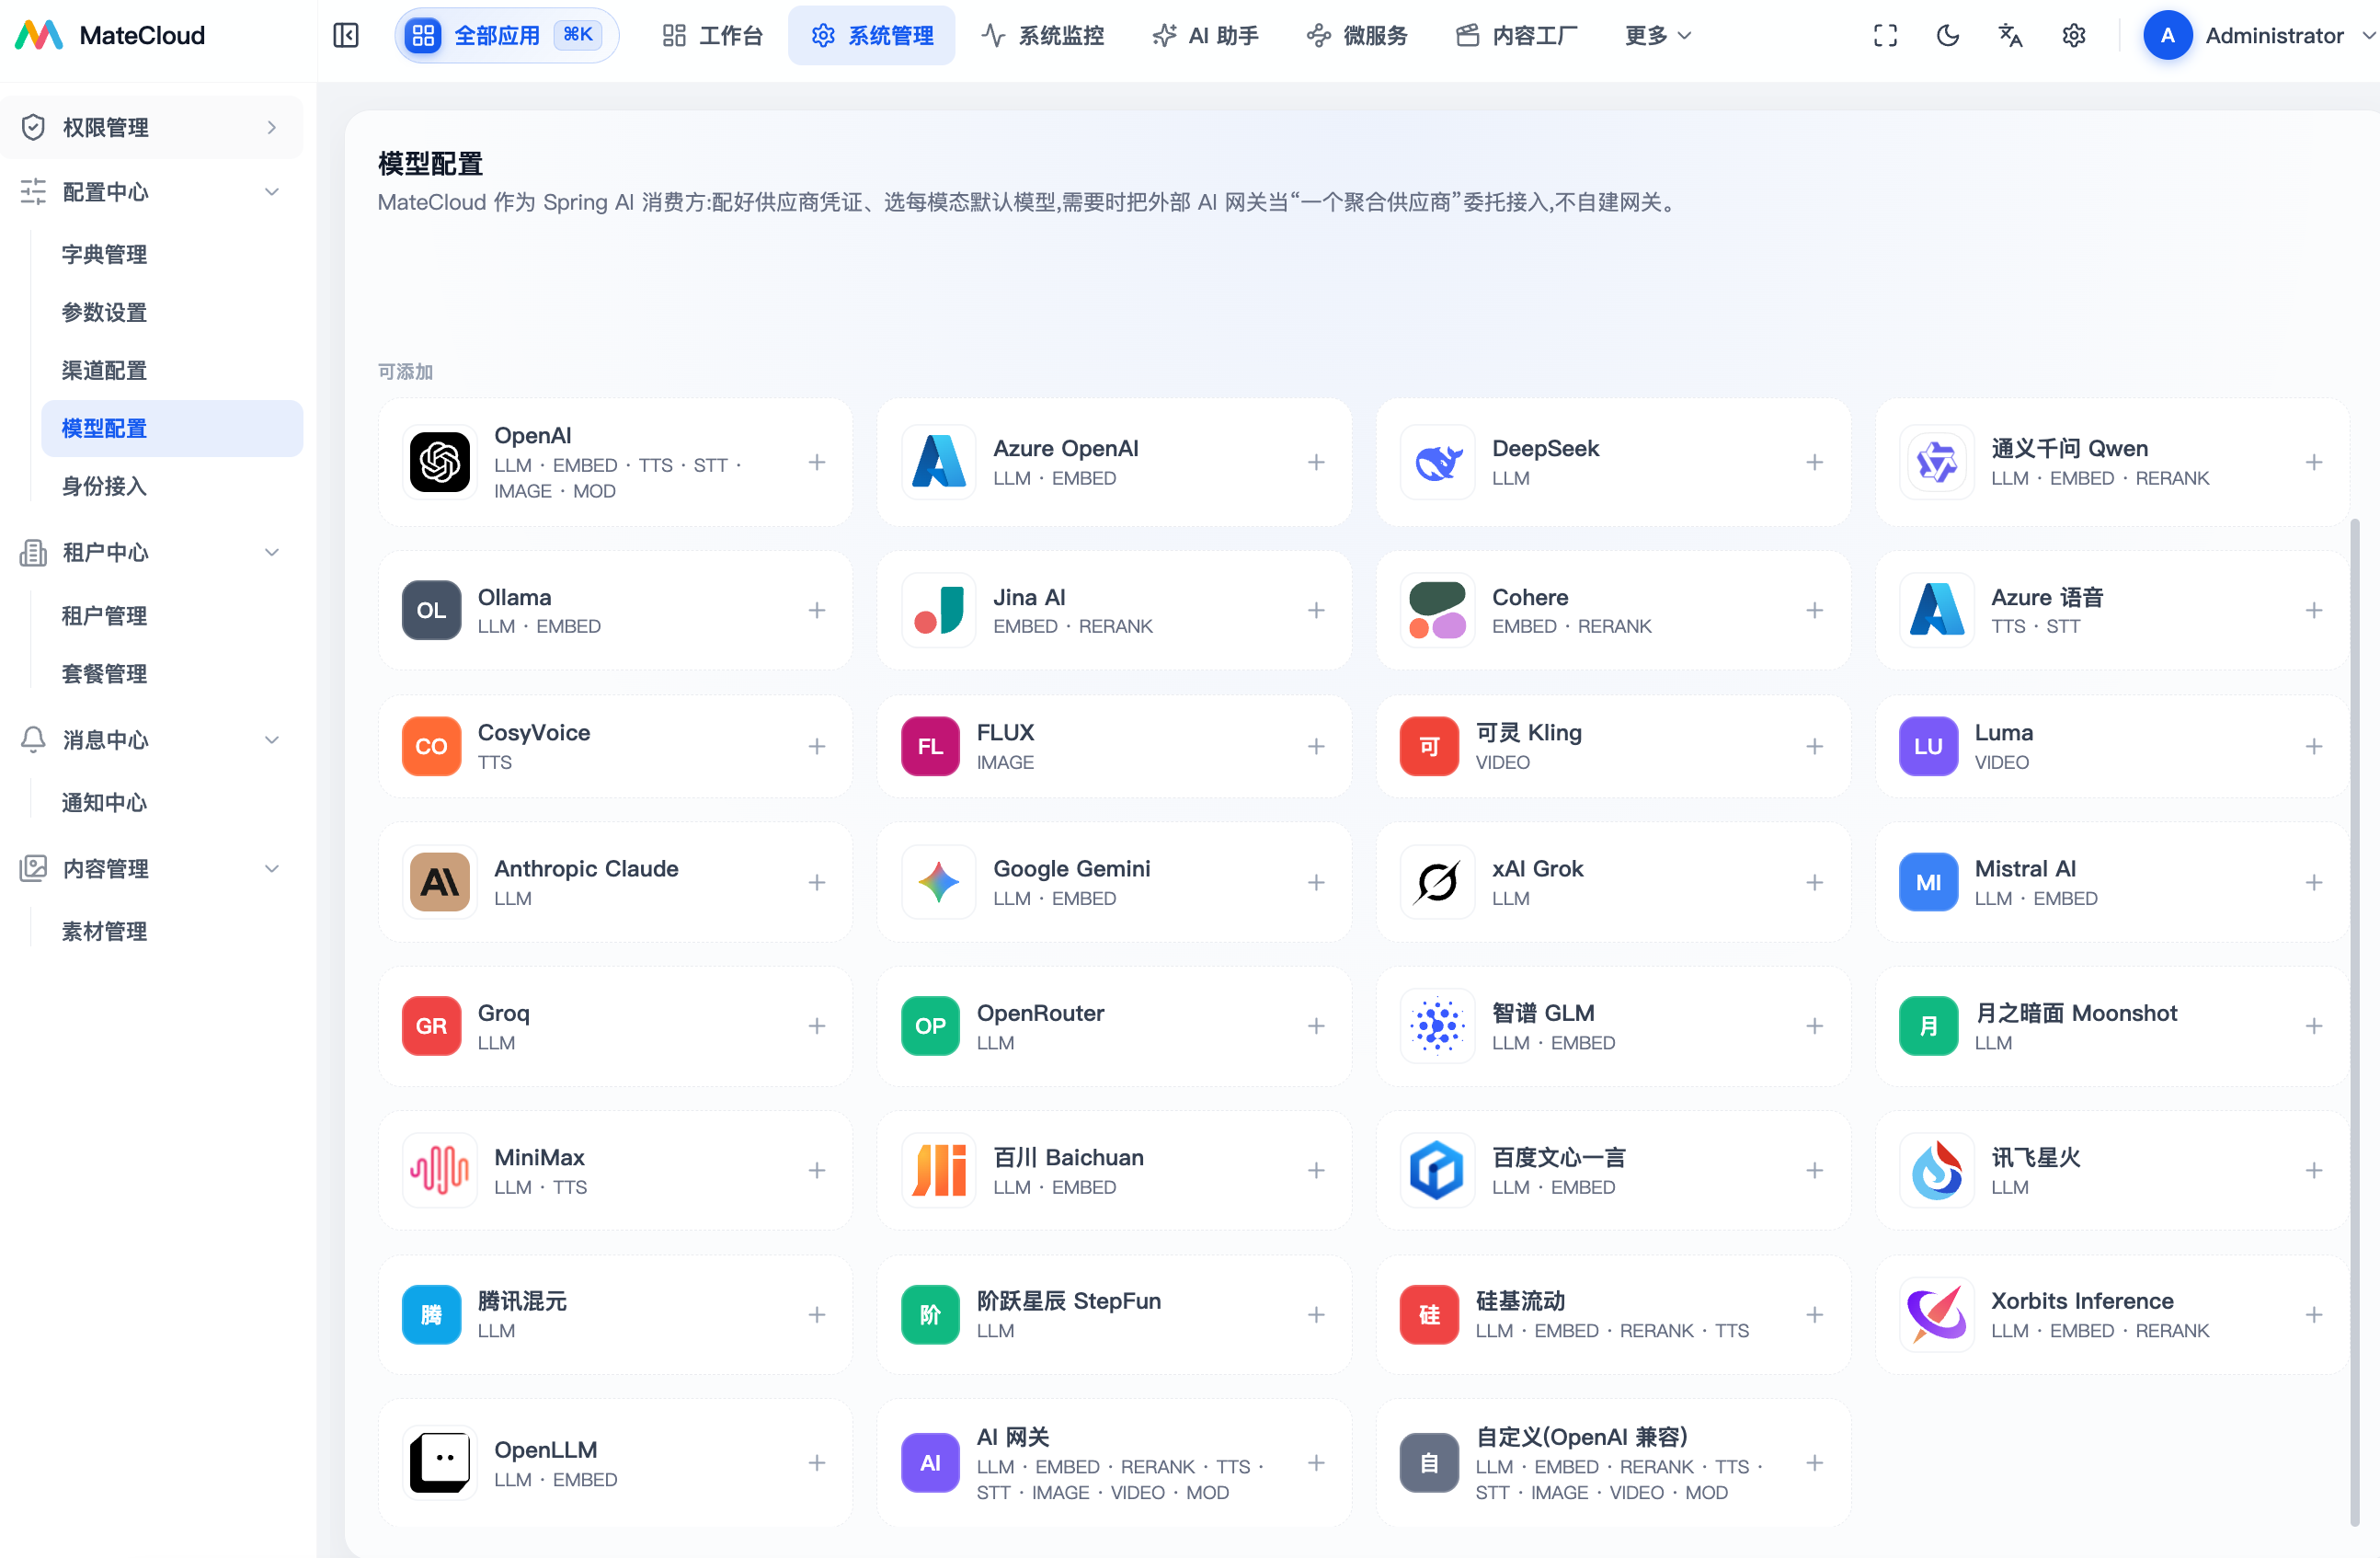Collapse the sidebar with the toggle icon
Viewport: 2380px width, 1558px height.
tap(345, 36)
